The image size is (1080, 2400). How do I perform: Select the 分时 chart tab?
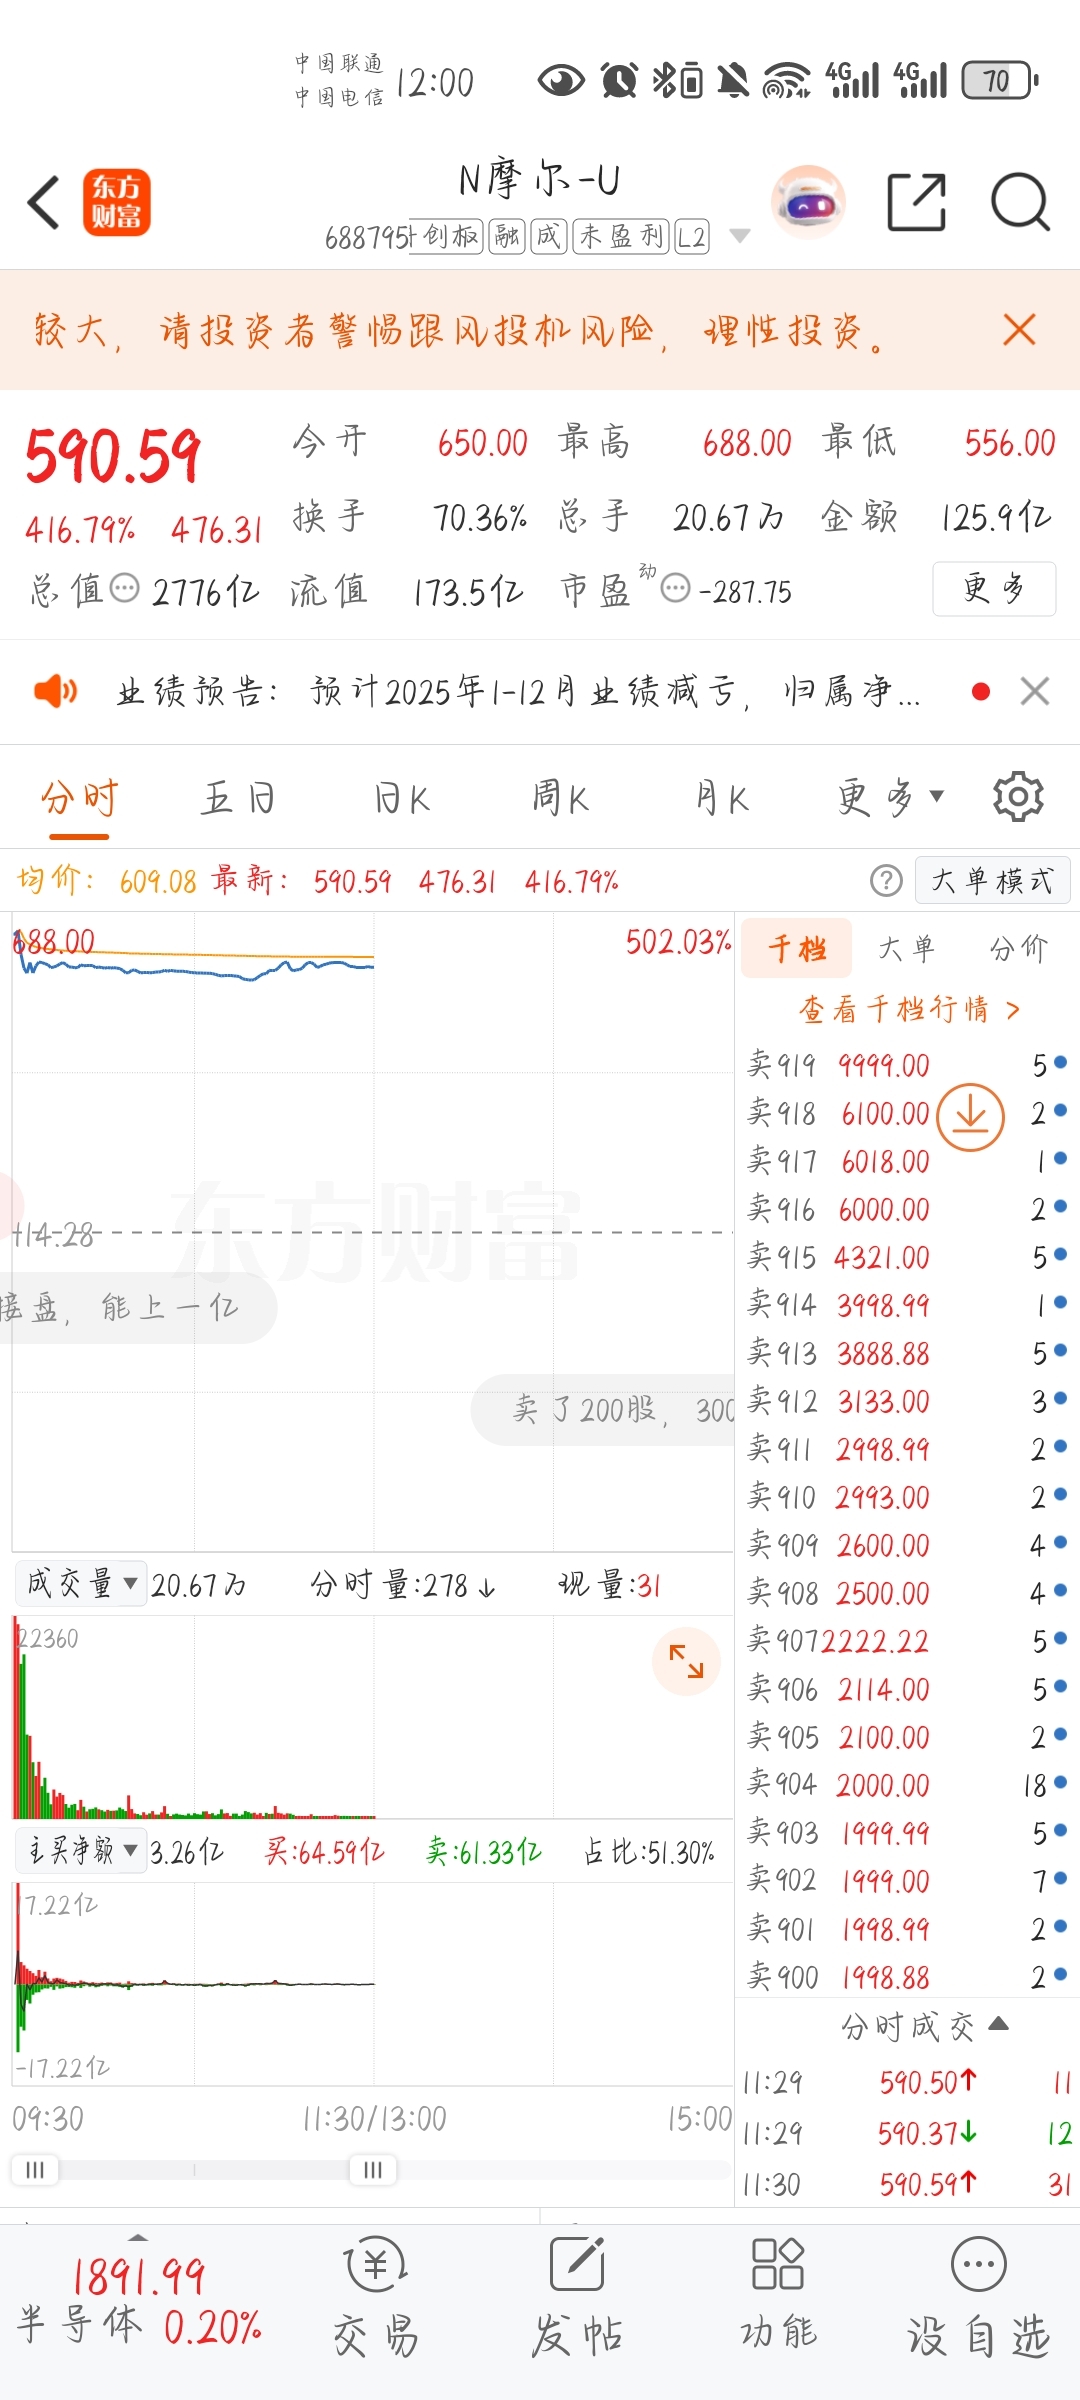(79, 798)
